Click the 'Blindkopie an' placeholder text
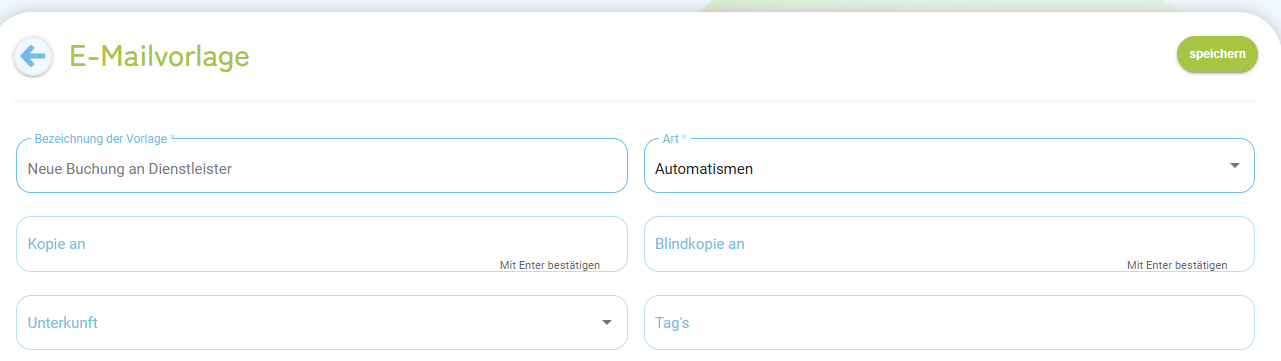Screen dimensions: 1281x361 pos(700,244)
